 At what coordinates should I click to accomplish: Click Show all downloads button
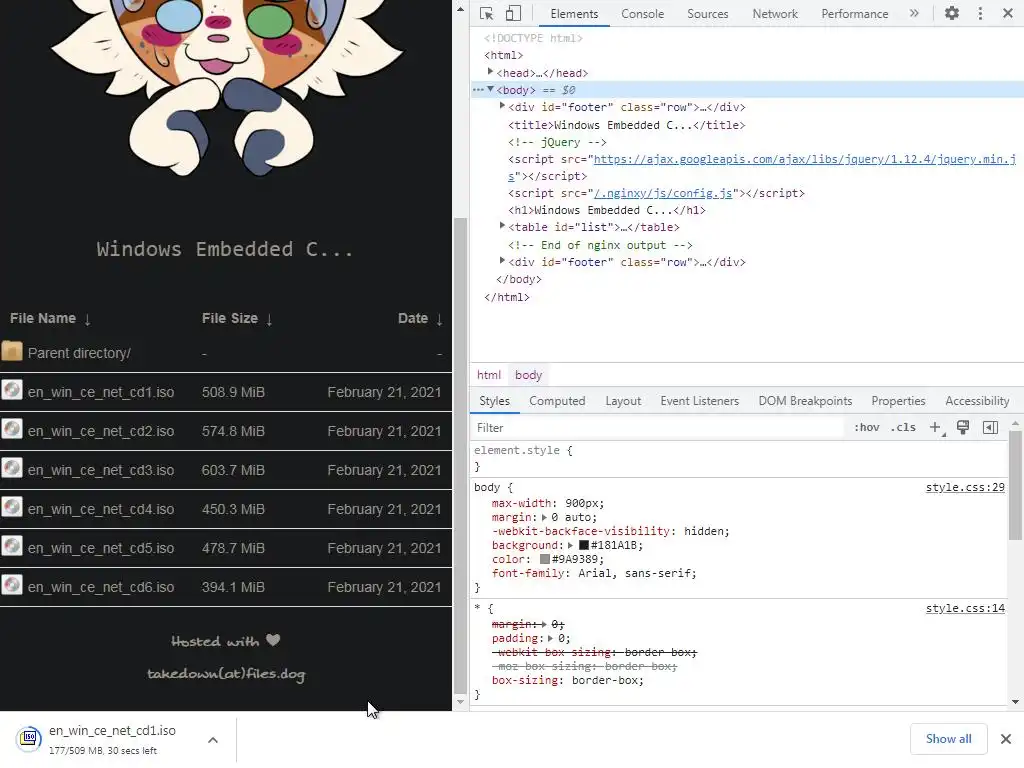(x=948, y=739)
